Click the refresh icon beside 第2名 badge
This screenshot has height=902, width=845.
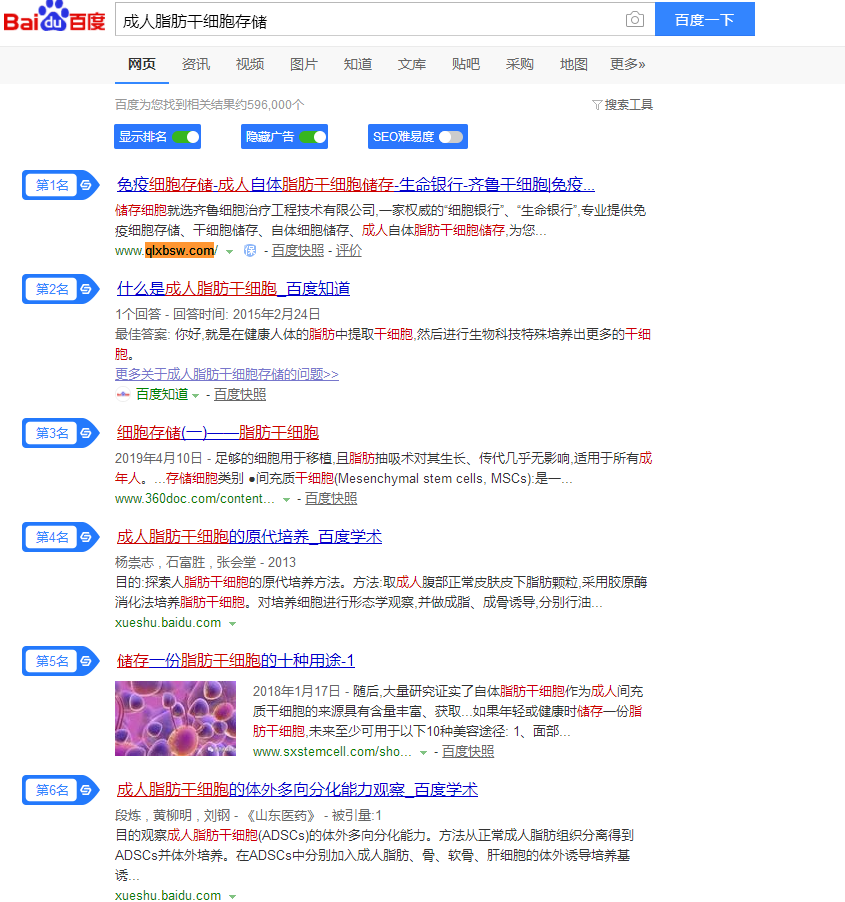click(86, 289)
